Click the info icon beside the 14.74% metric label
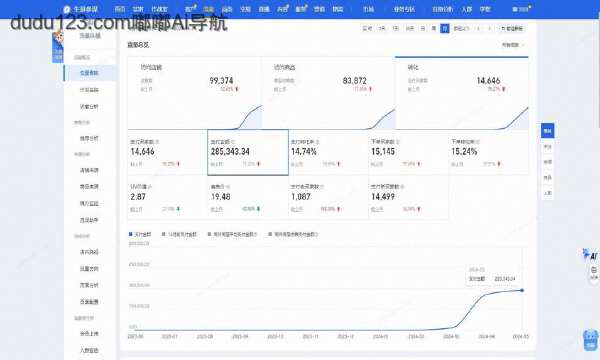 tap(317, 142)
